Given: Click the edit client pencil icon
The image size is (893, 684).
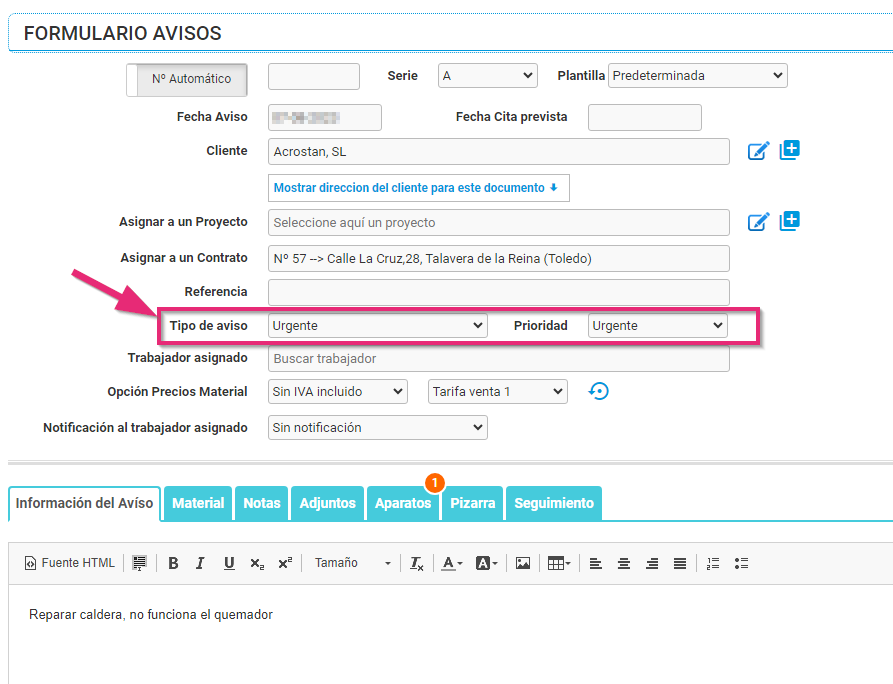Looking at the screenshot, I should pyautogui.click(x=759, y=151).
